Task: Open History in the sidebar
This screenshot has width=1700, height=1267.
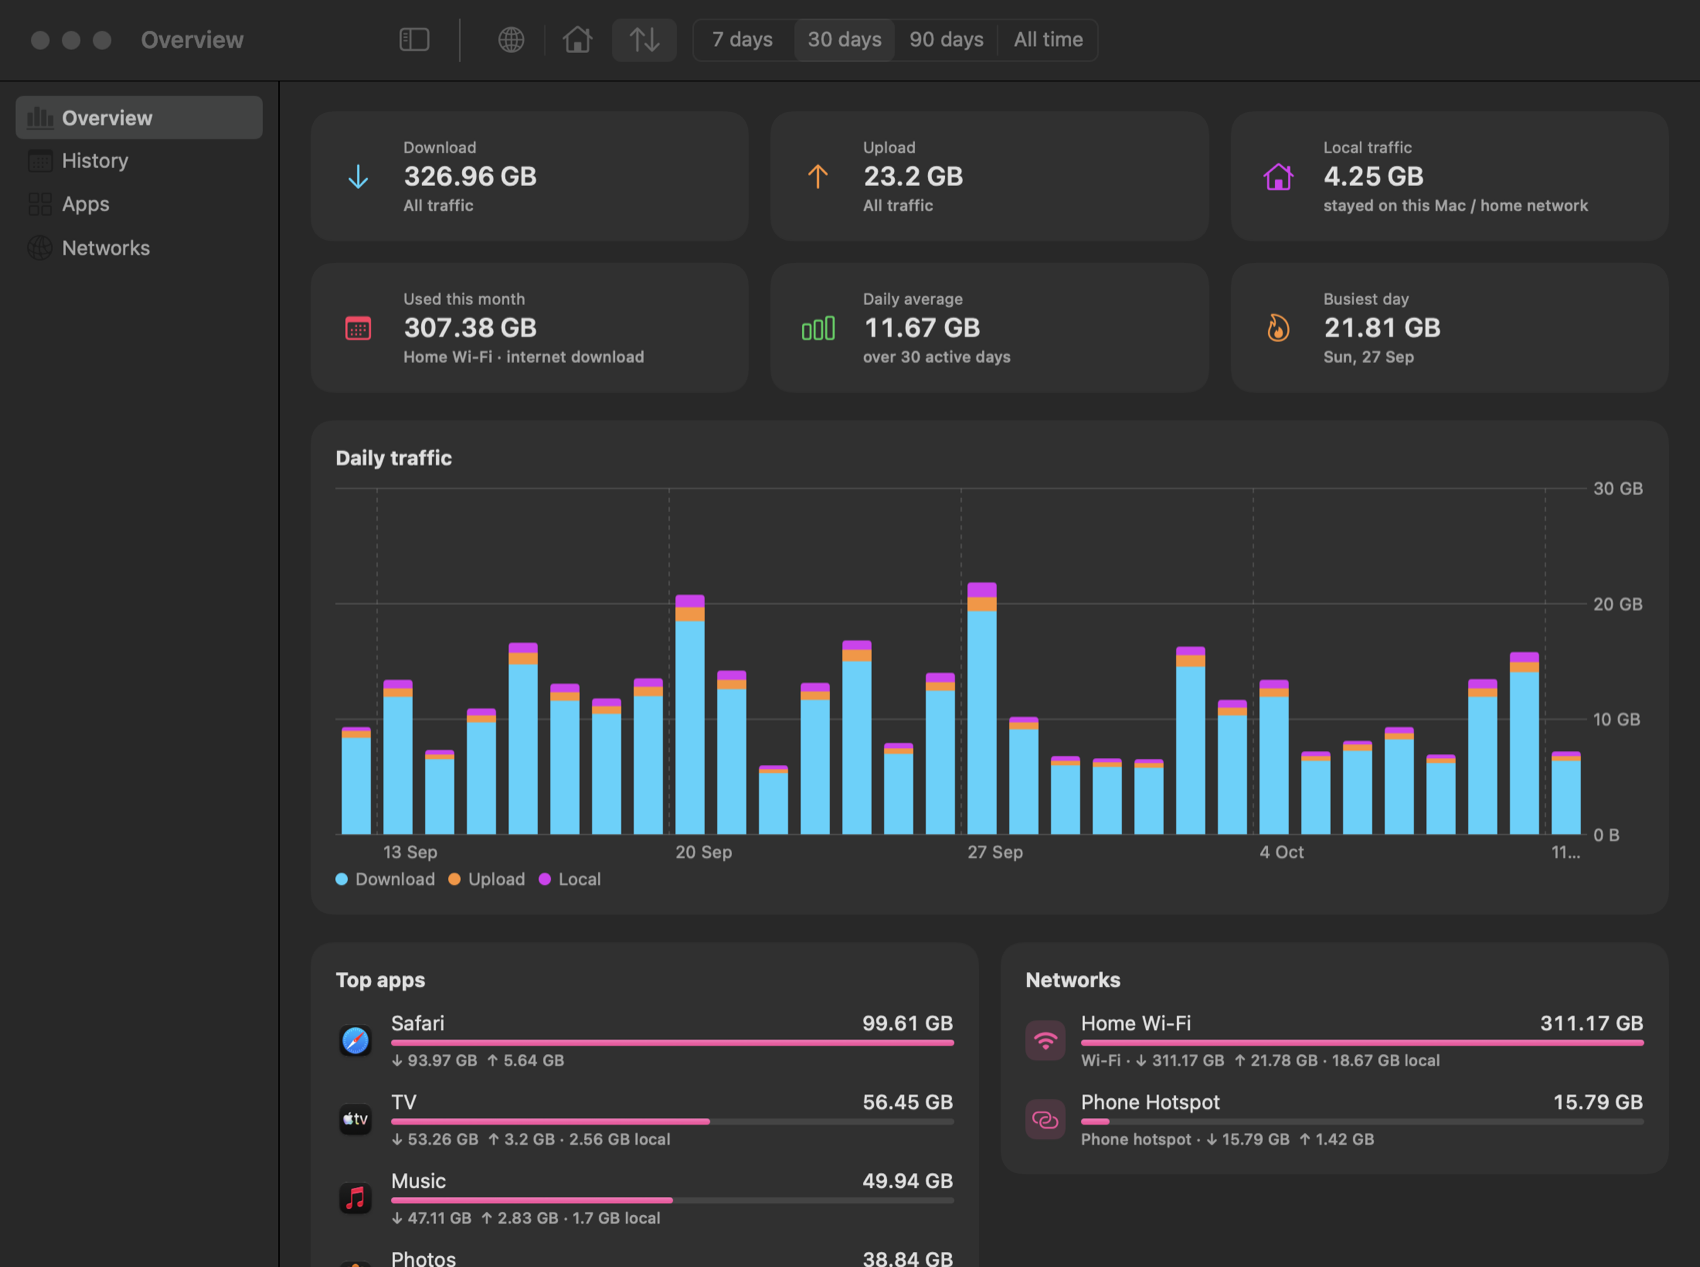Action: (x=139, y=161)
